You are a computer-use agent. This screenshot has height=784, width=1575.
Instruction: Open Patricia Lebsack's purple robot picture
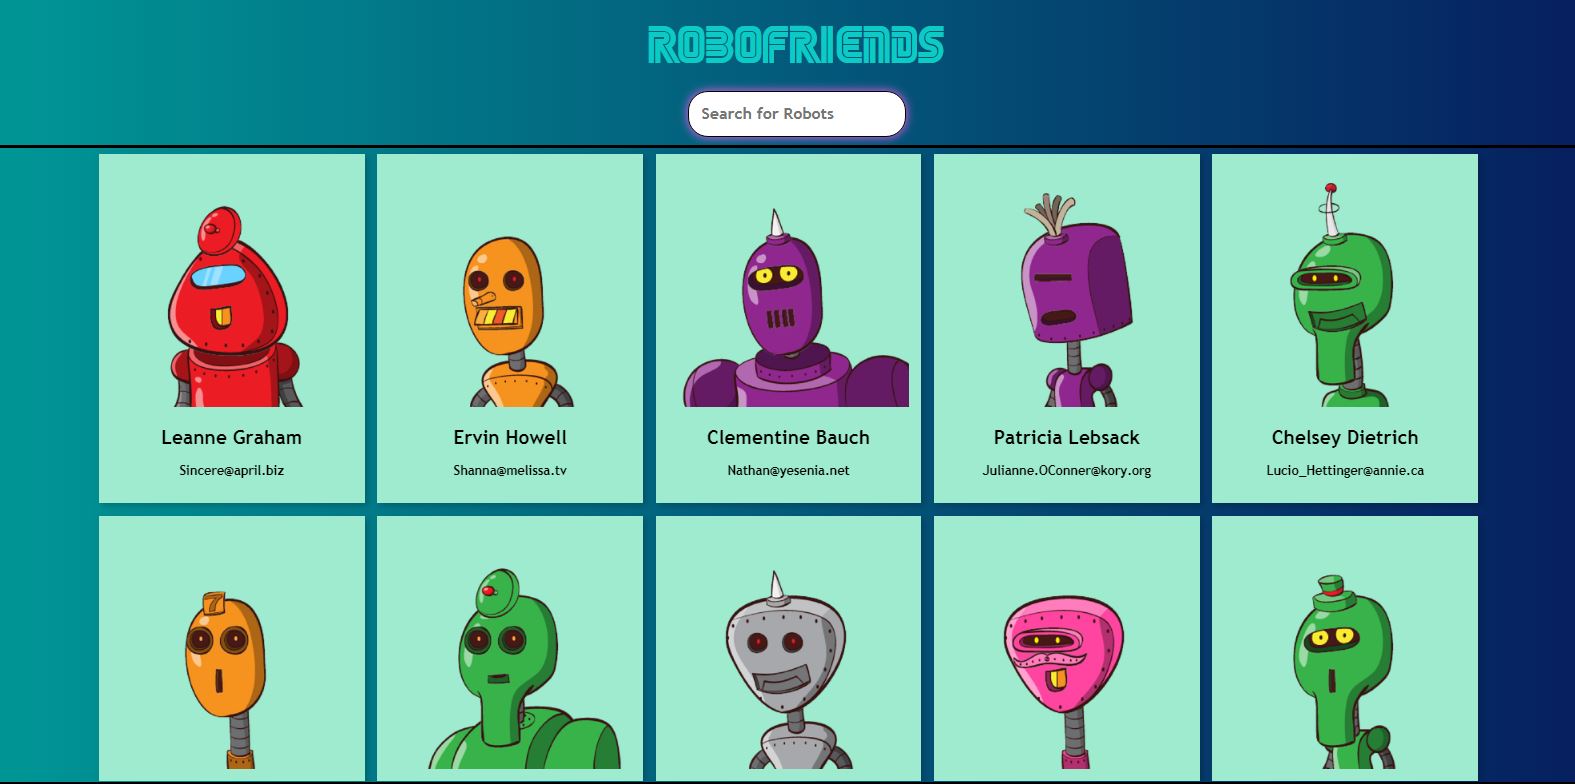(1066, 300)
